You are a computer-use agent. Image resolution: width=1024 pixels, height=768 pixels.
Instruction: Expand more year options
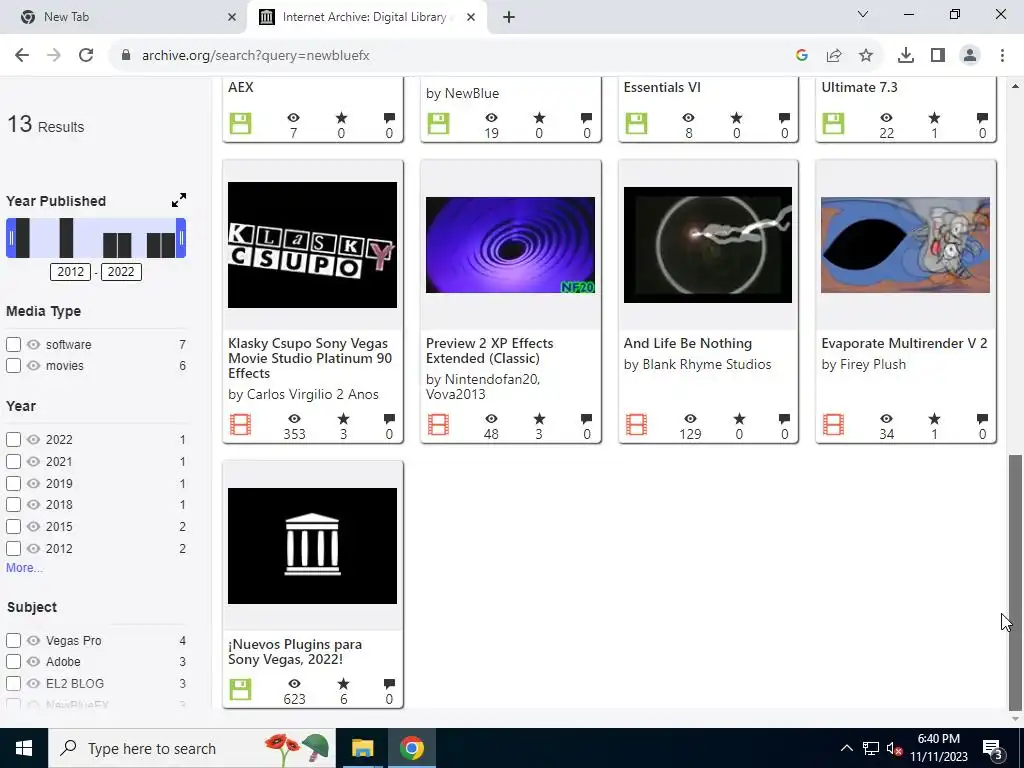tap(24, 568)
